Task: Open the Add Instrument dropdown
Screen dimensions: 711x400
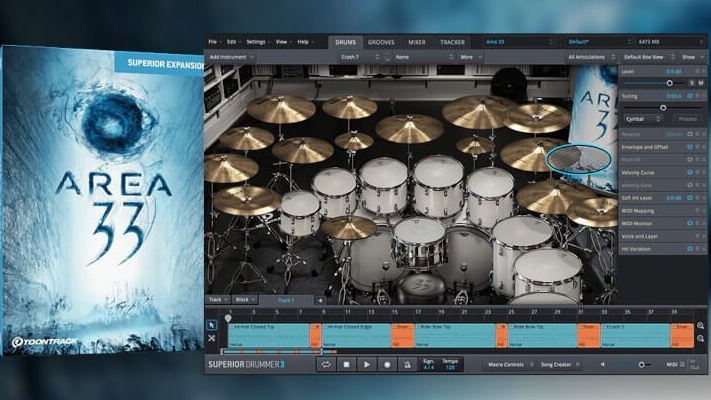Action: (x=231, y=57)
